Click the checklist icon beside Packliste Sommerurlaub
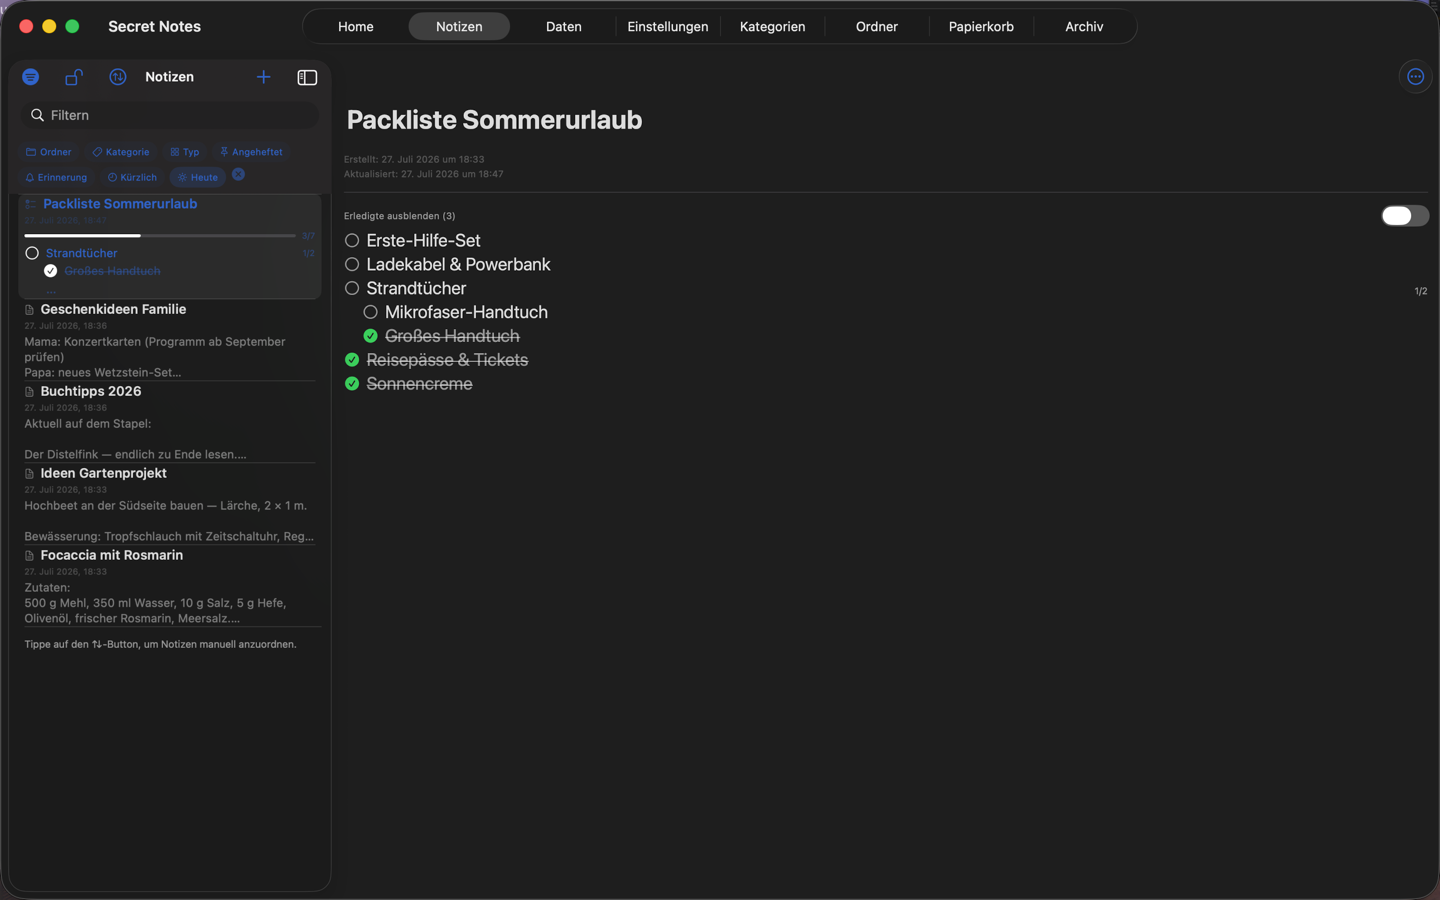This screenshot has width=1440, height=900. 31,204
